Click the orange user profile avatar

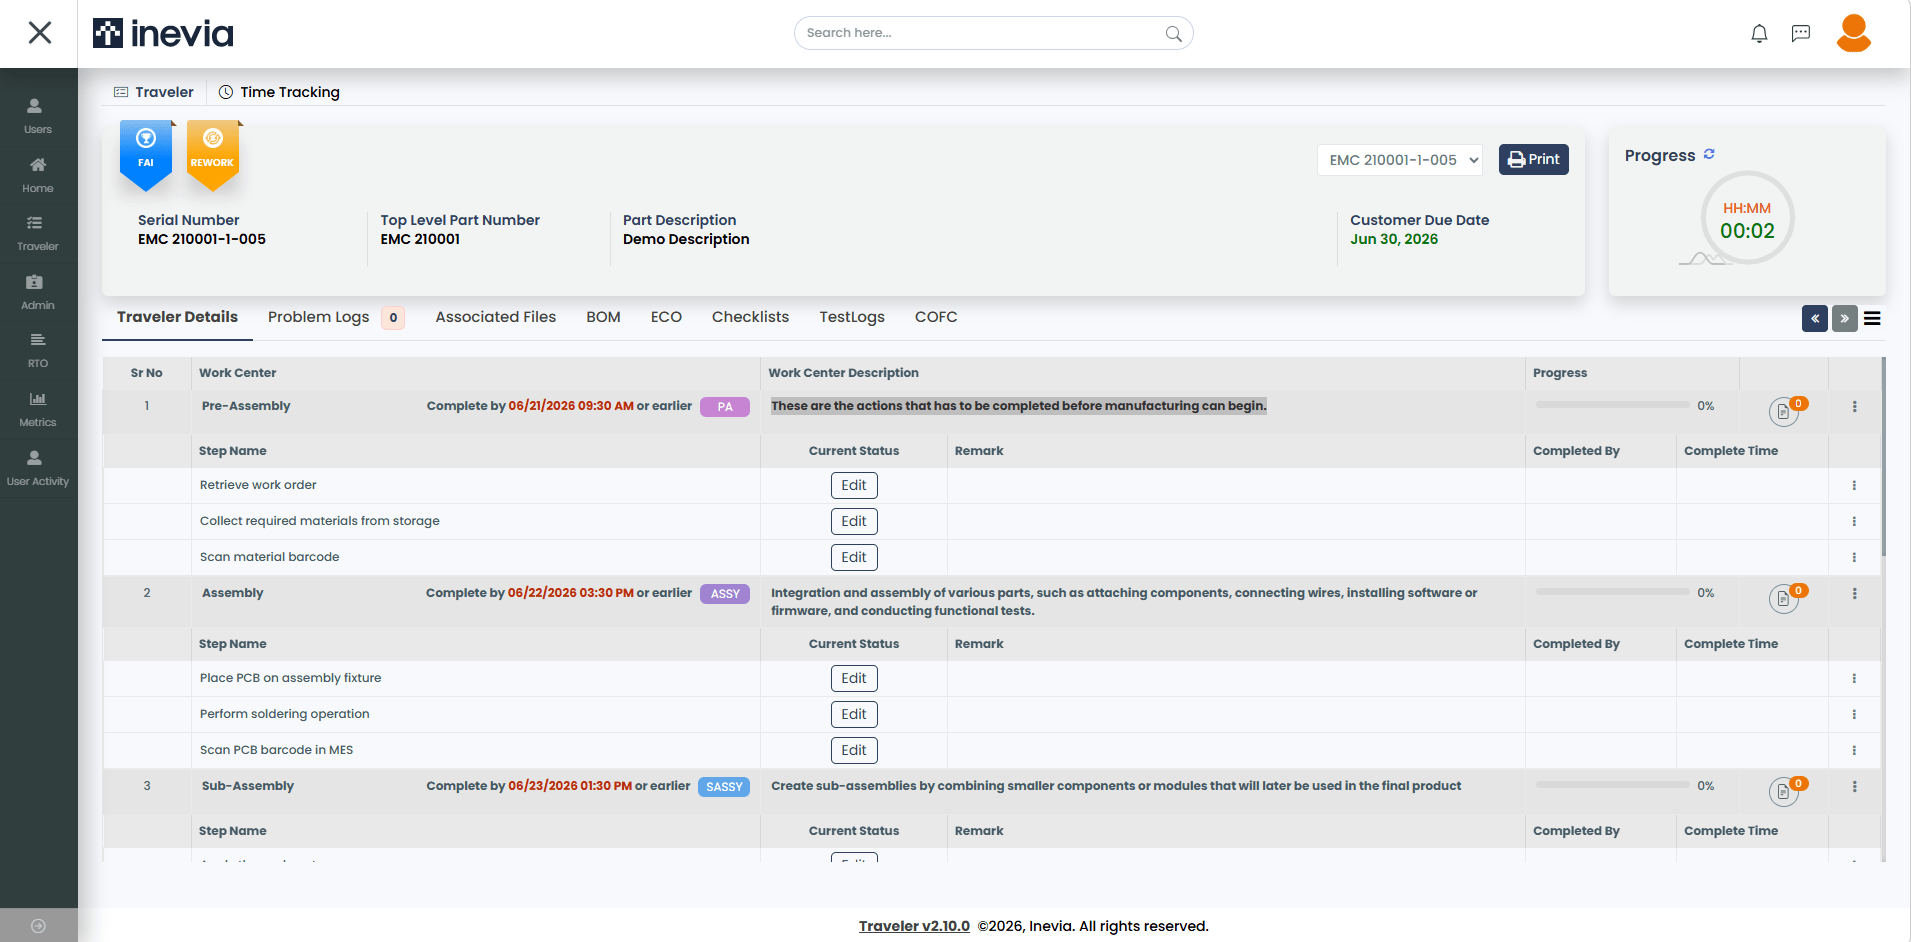pos(1853,33)
